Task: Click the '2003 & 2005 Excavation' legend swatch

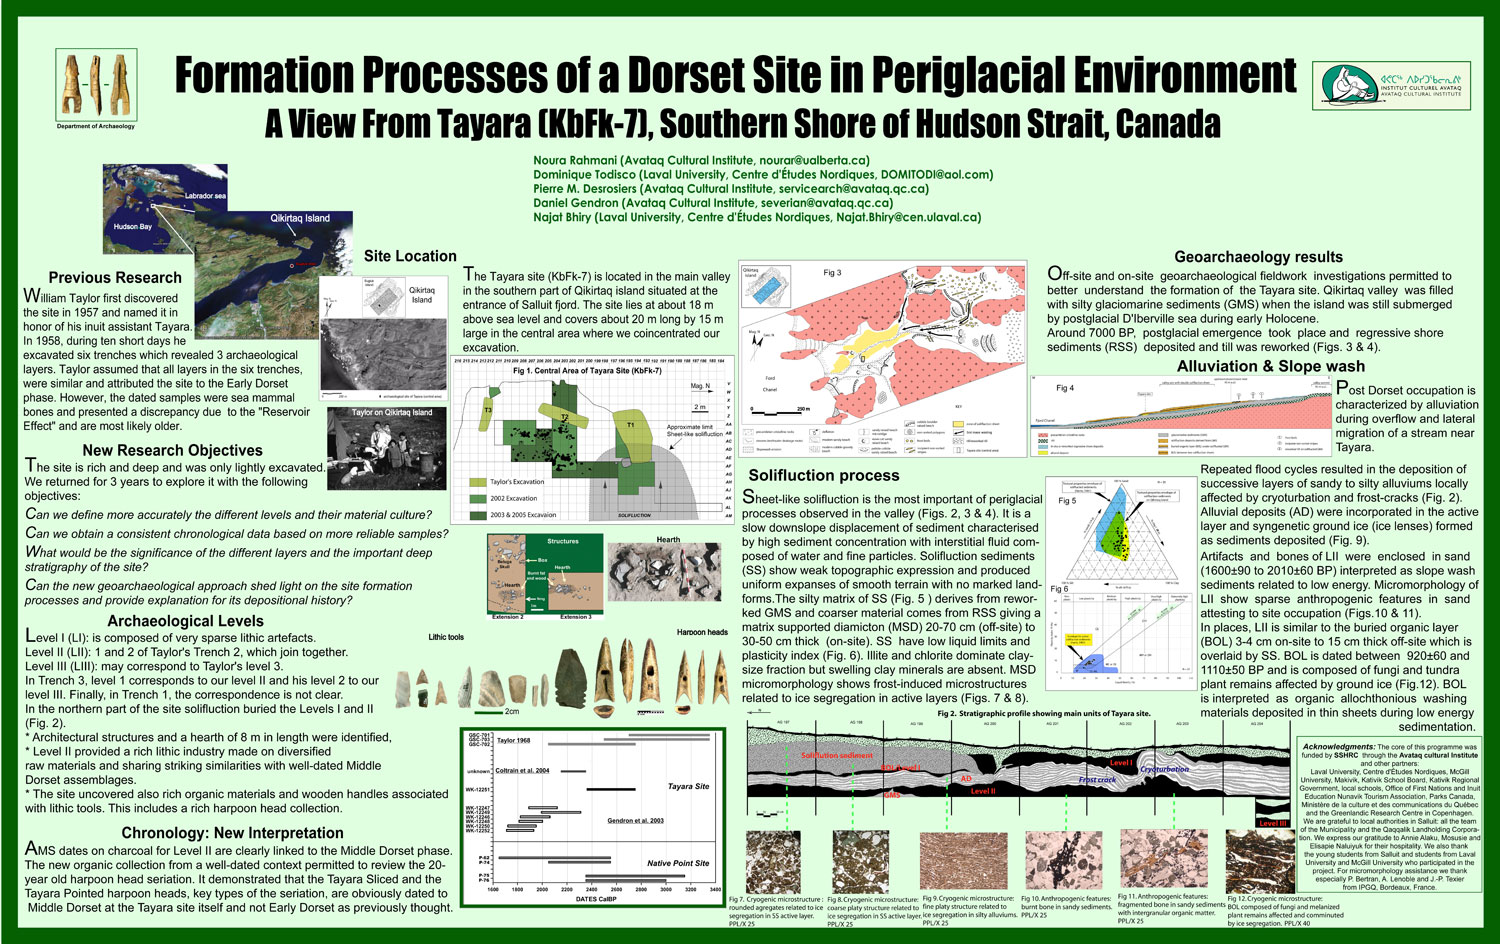Action: (478, 515)
